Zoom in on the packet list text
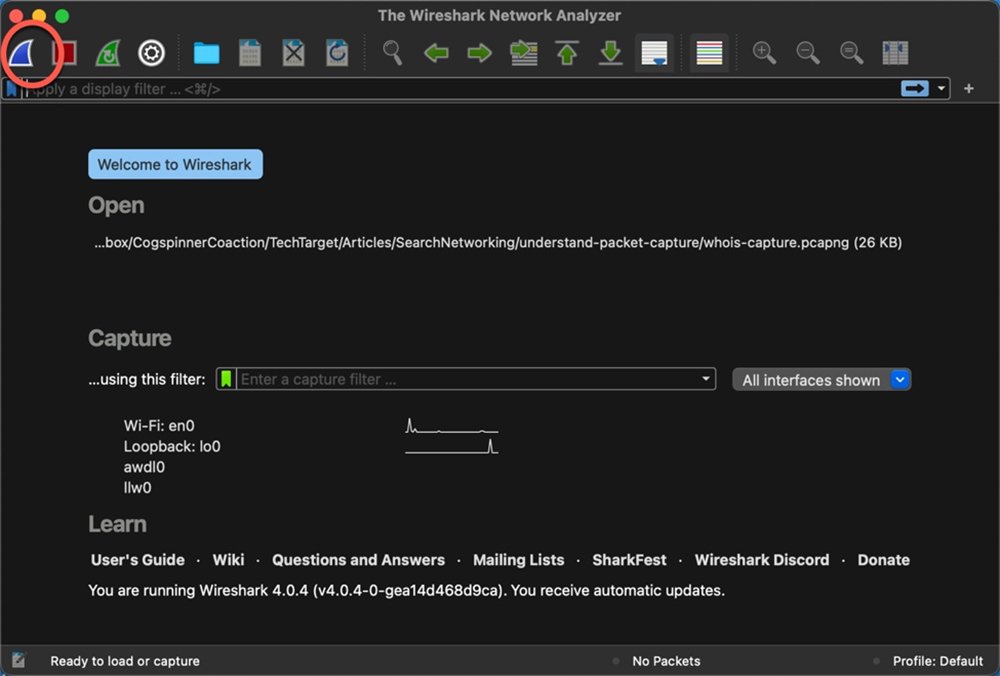1000x676 pixels. point(764,53)
